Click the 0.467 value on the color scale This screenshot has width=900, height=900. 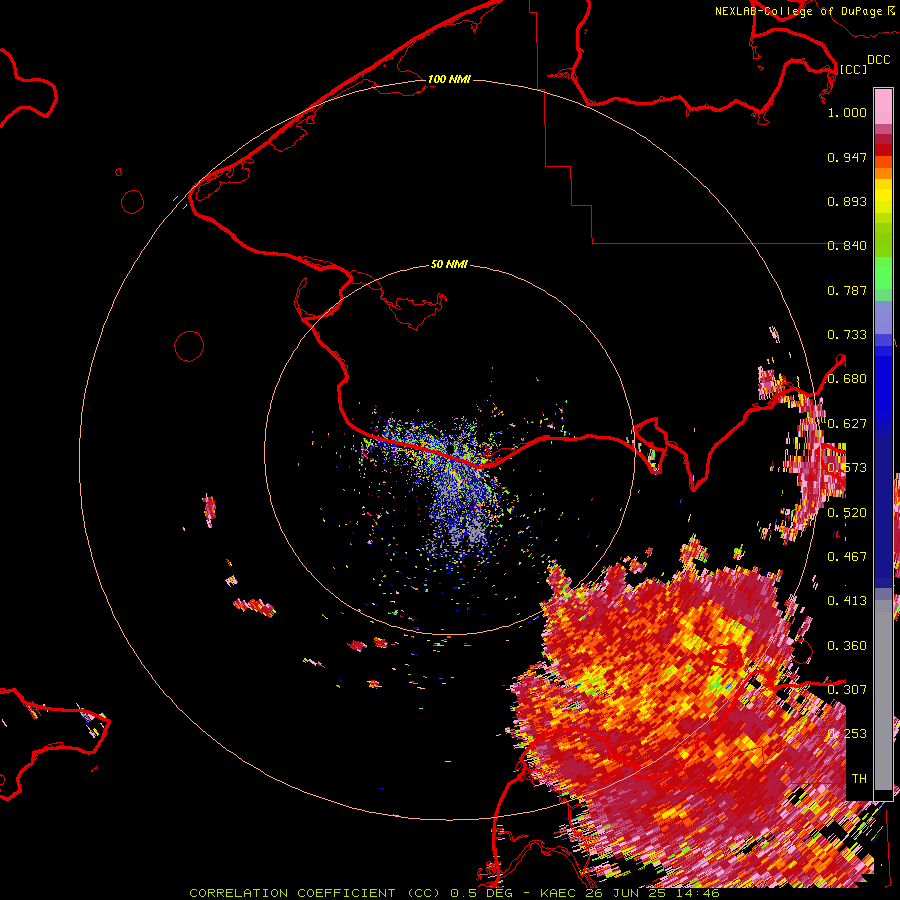coord(847,557)
